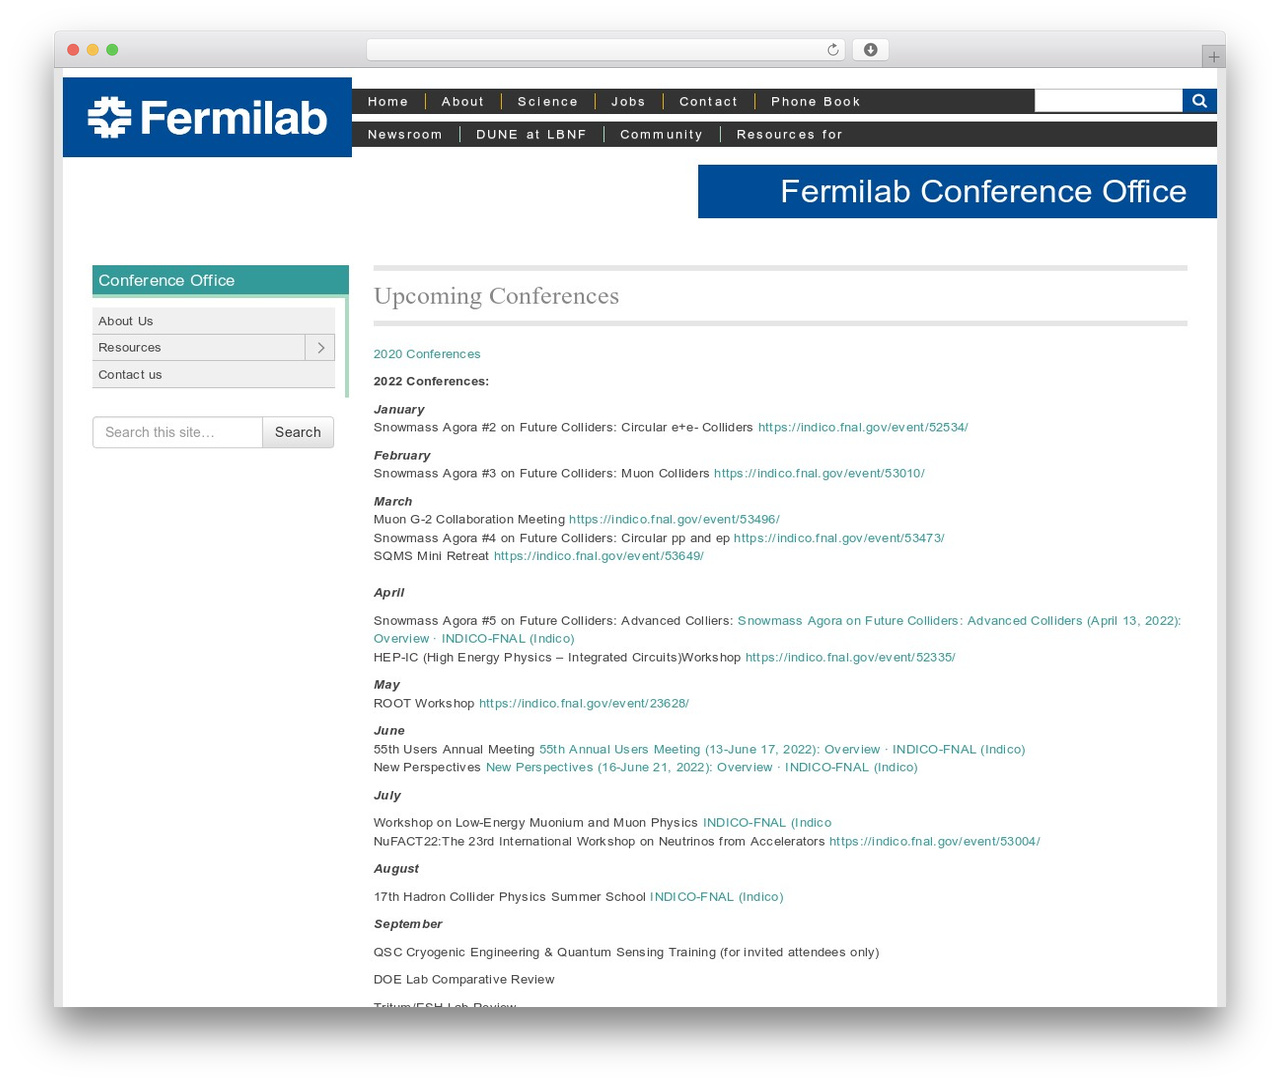Open the Contact menu item

[708, 101]
